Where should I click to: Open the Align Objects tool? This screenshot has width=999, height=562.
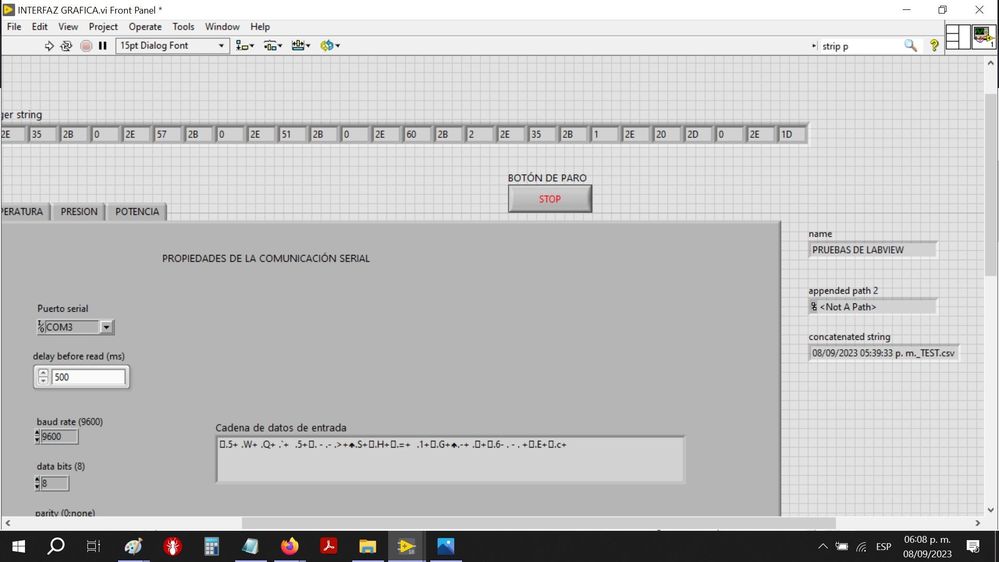tap(245, 46)
